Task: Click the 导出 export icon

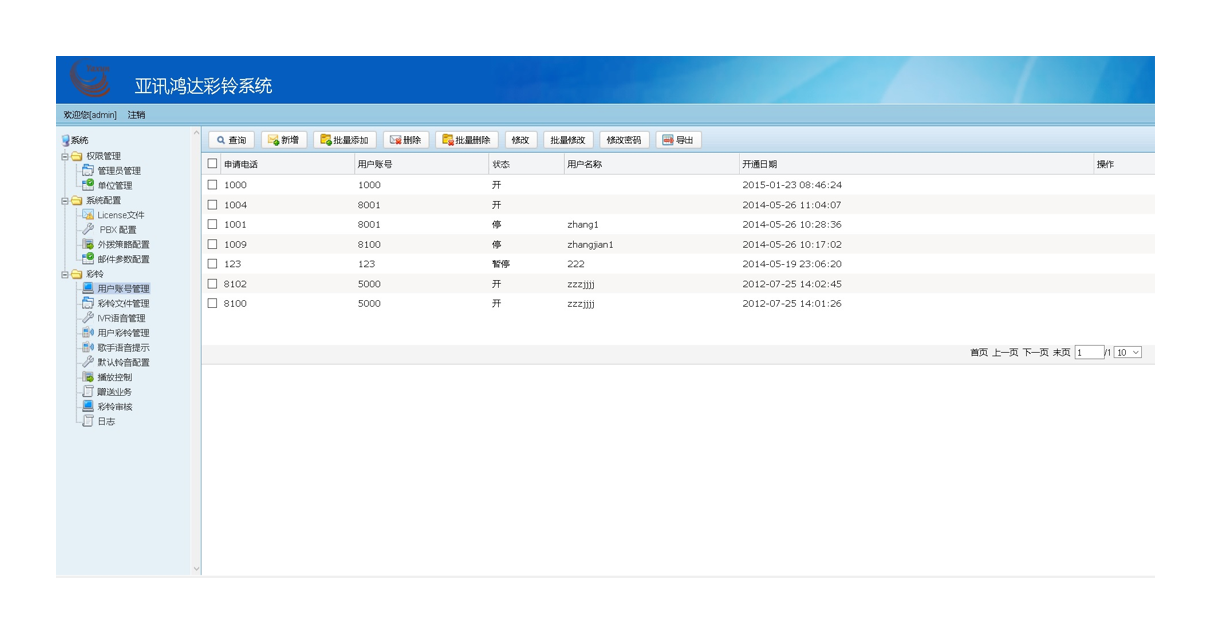Action: (x=668, y=141)
